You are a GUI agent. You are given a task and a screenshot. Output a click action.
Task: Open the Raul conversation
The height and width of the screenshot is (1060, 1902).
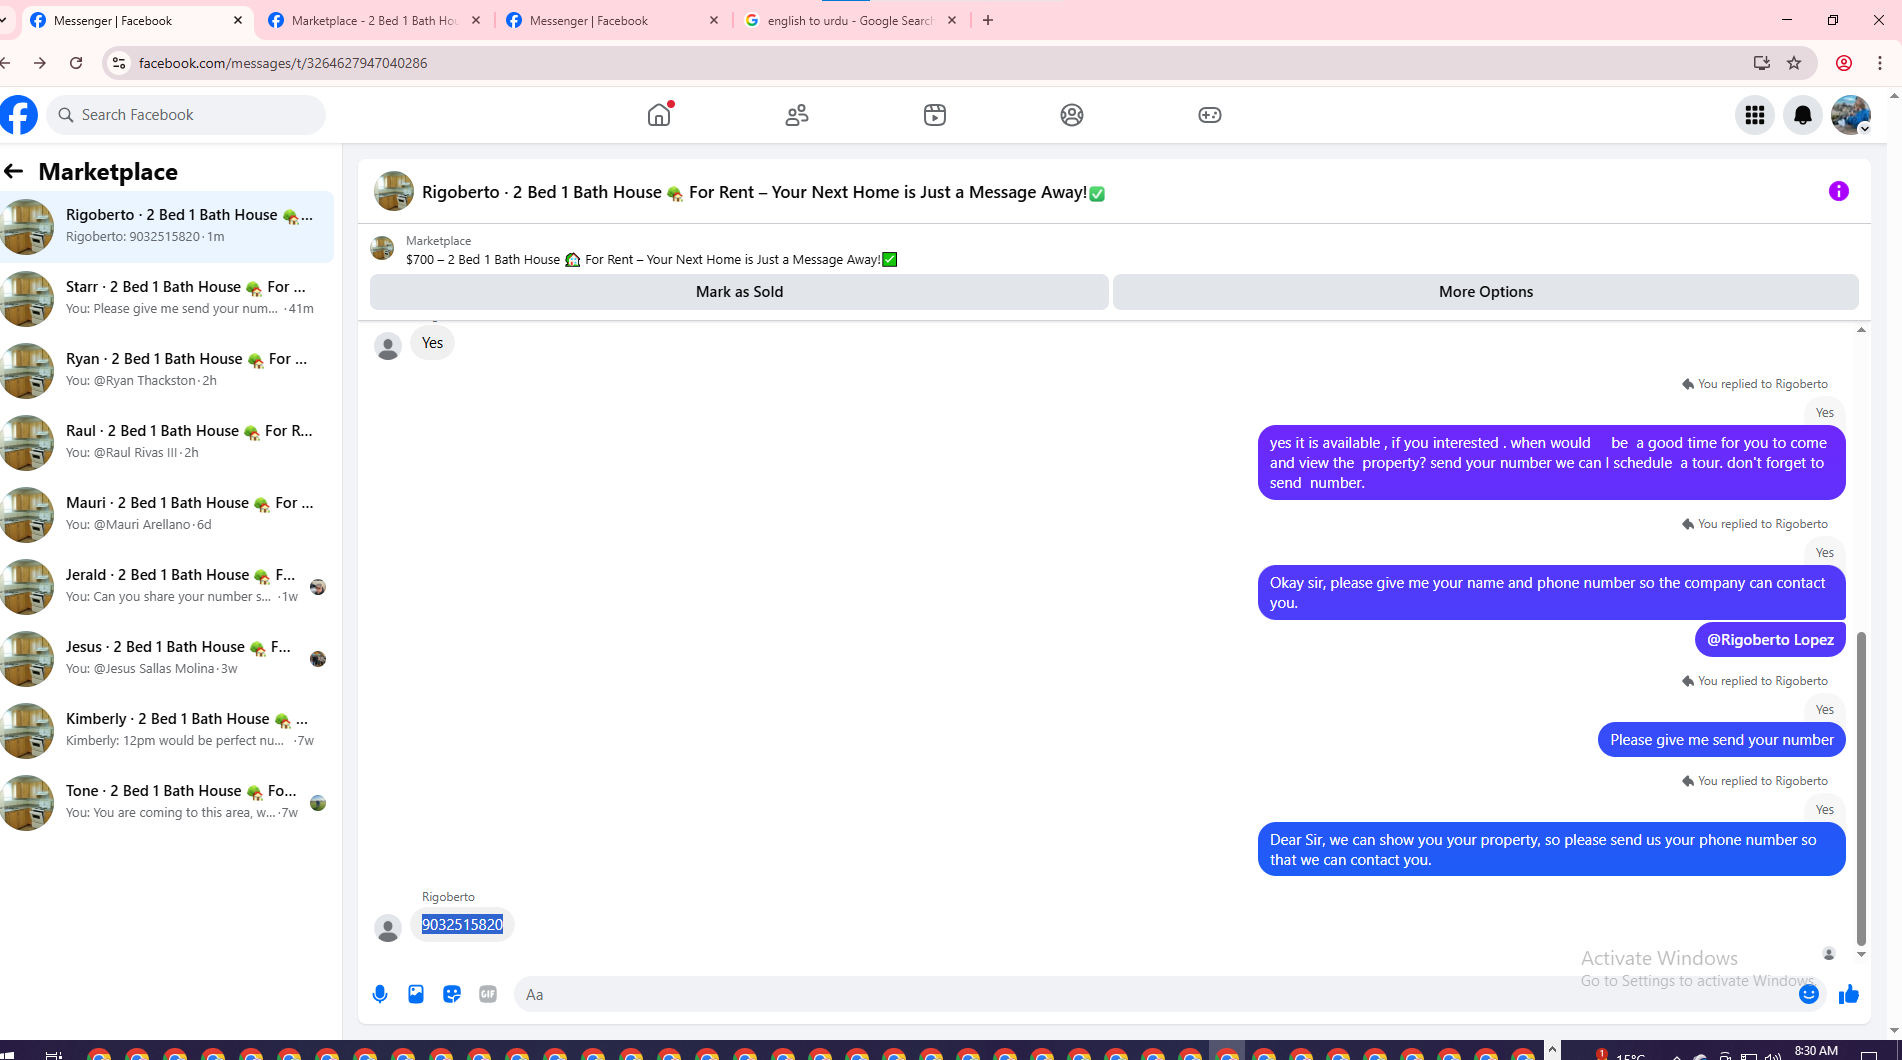[x=167, y=442]
